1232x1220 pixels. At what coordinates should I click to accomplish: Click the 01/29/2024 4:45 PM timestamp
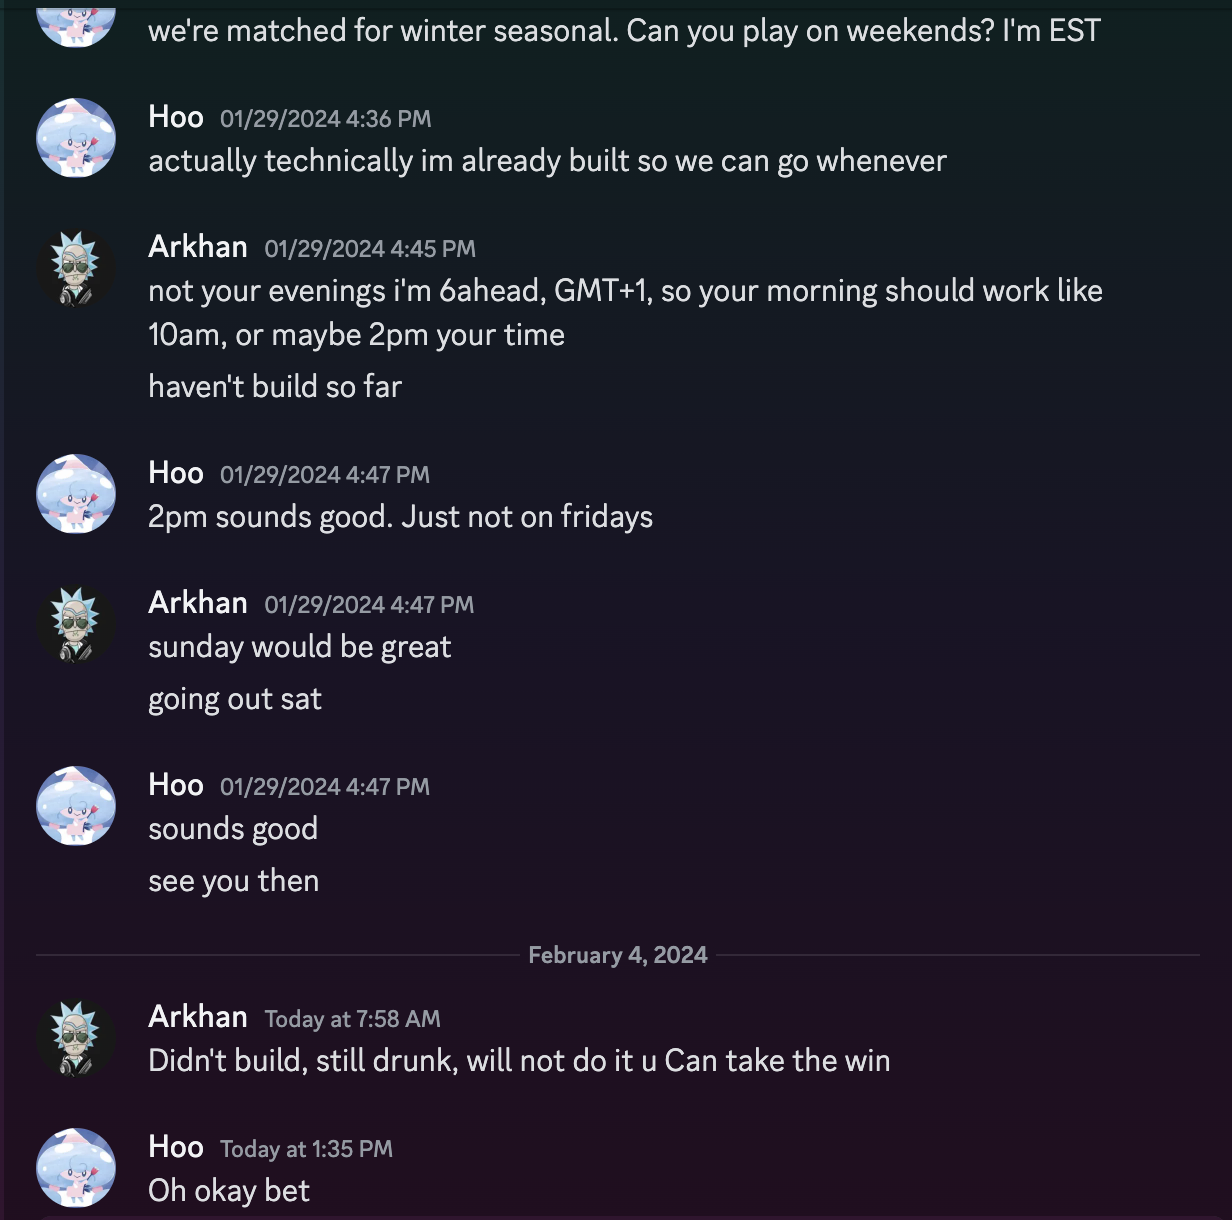(x=370, y=249)
